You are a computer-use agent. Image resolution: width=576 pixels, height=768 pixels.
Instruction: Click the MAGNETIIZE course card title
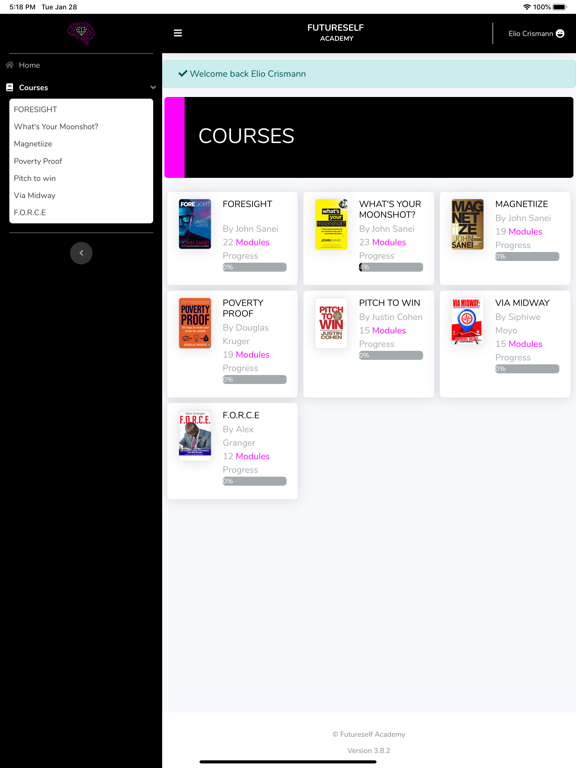521,204
